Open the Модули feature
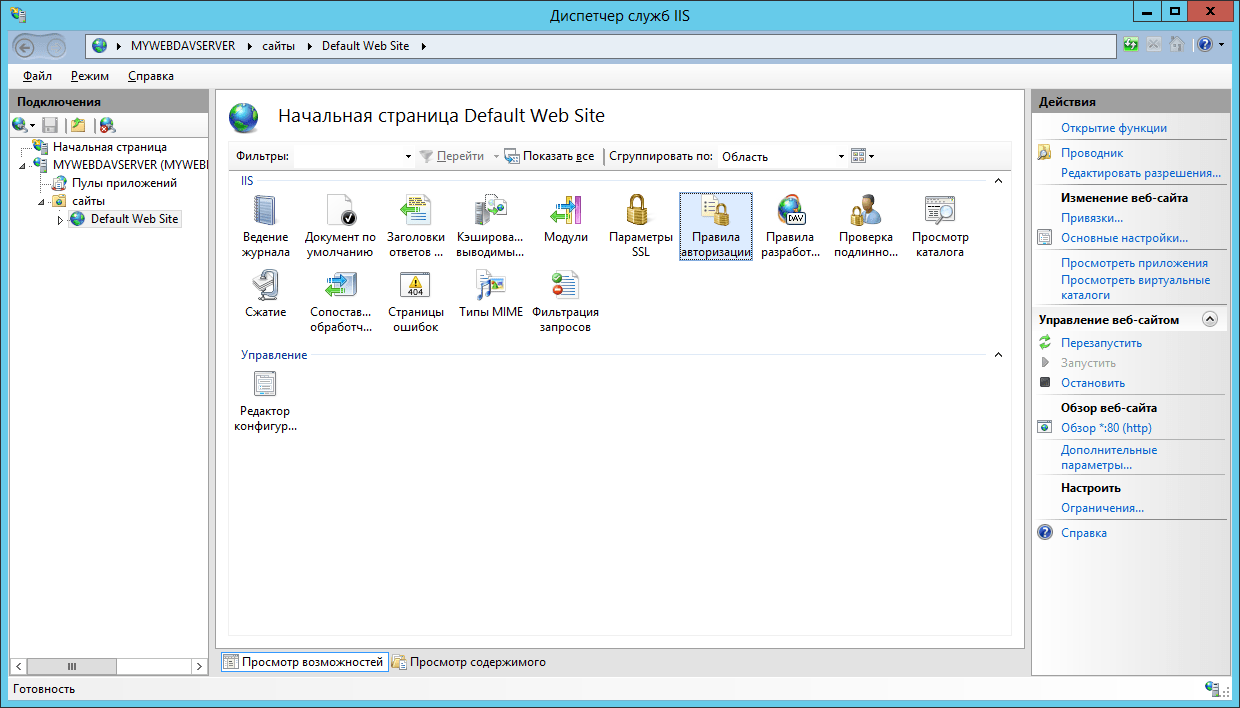 (566, 220)
